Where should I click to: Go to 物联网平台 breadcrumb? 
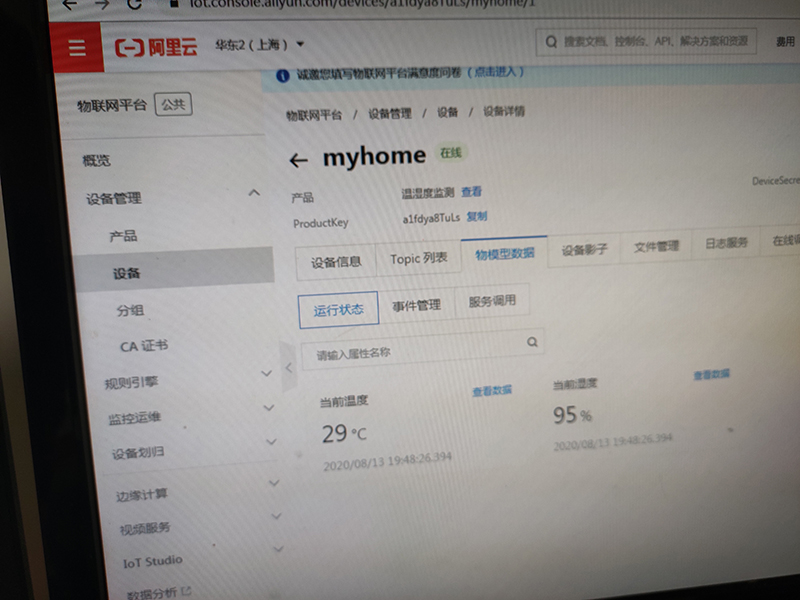pyautogui.click(x=314, y=115)
